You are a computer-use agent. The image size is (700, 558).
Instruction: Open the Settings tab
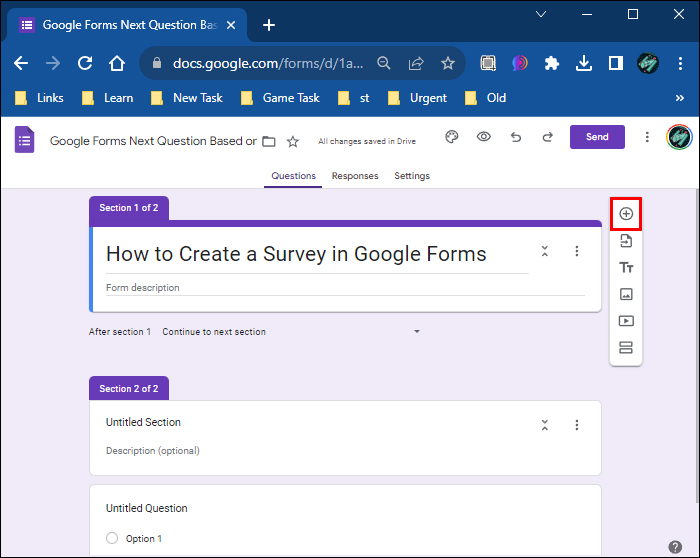(412, 176)
